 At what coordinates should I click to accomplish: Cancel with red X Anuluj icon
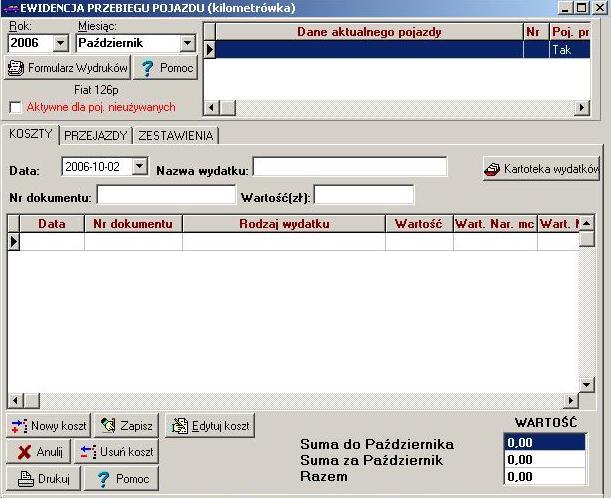coord(24,452)
